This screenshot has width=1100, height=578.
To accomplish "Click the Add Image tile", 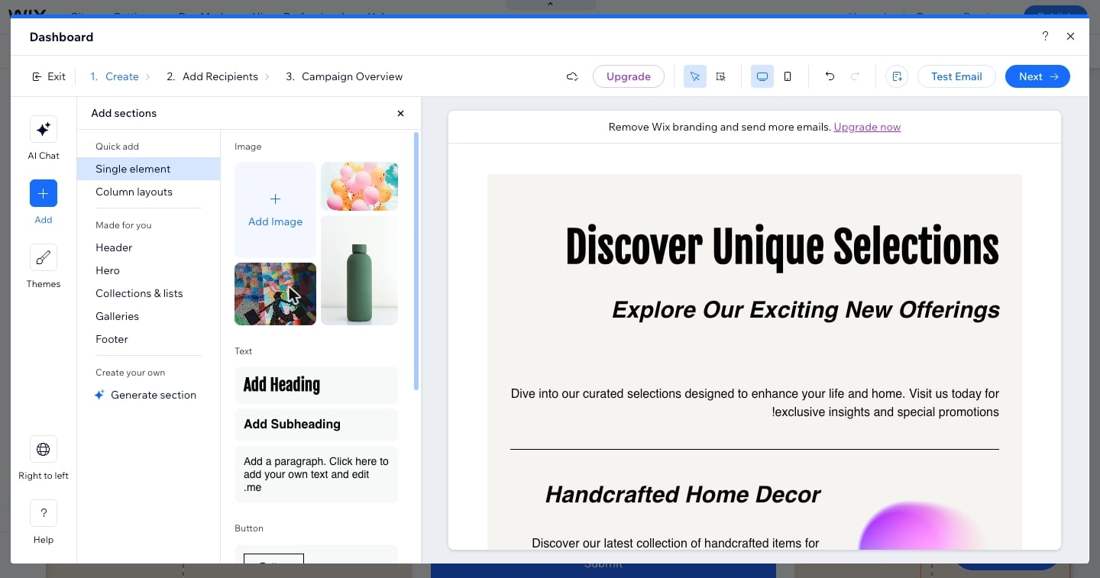I will (275, 210).
